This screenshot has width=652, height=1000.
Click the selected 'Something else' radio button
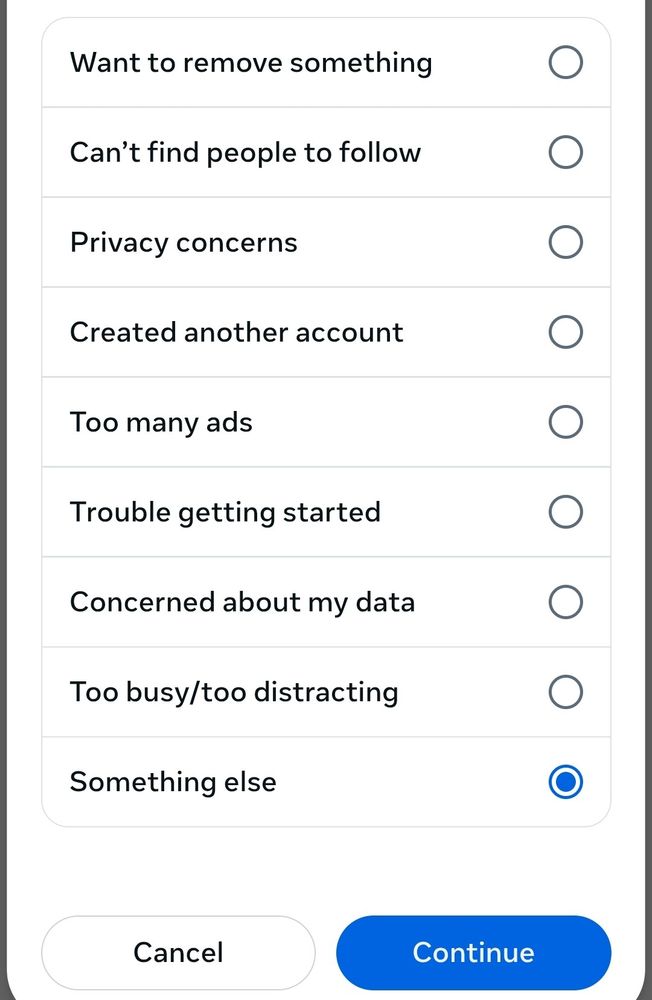(x=565, y=782)
